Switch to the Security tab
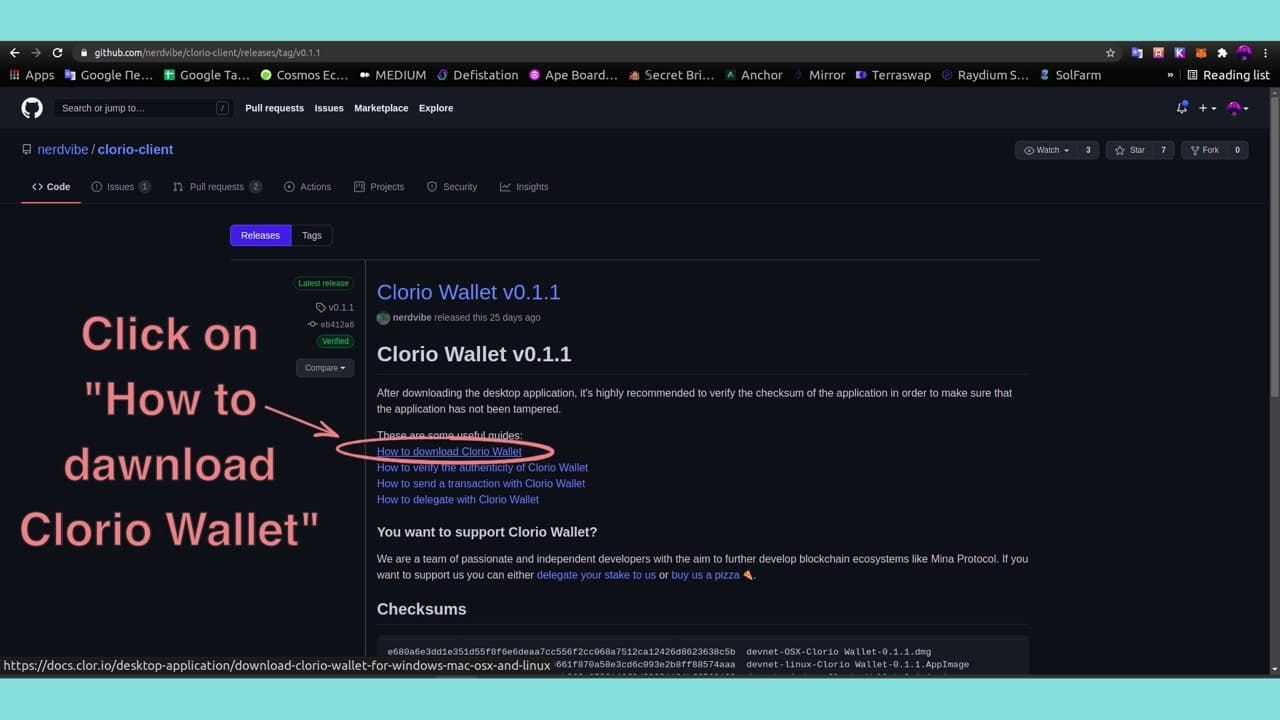Viewport: 1280px width, 720px height. (x=452, y=187)
